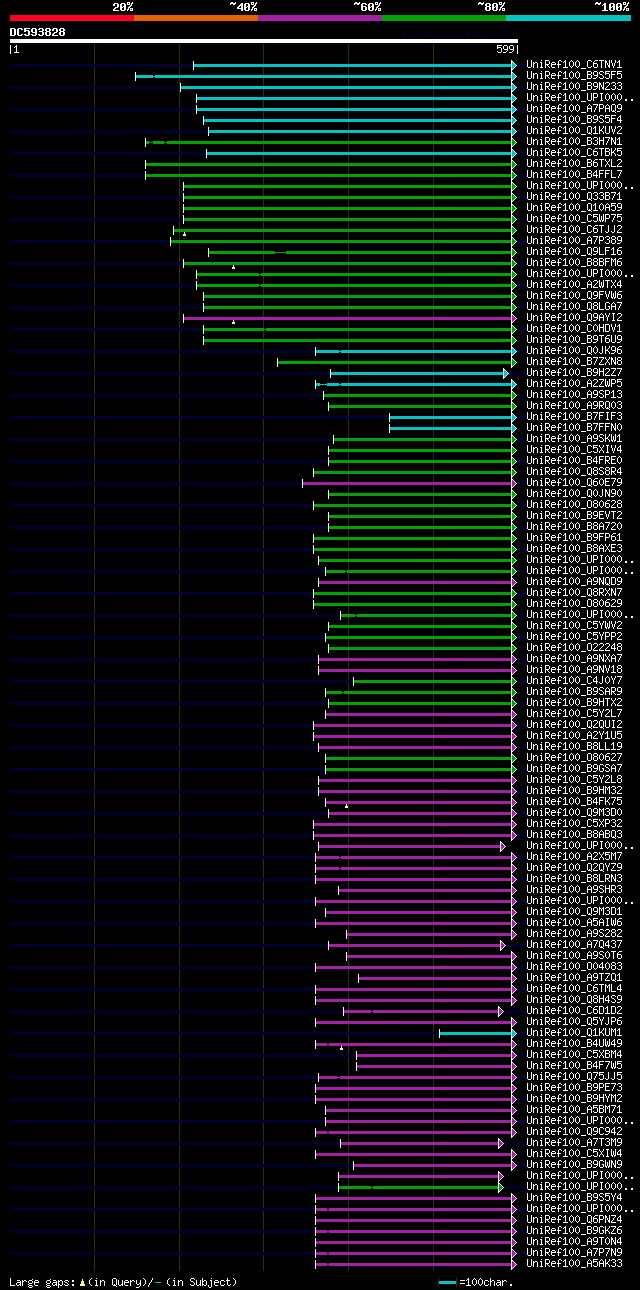Select the UniRef100_B4UW49 label

[574, 1044]
